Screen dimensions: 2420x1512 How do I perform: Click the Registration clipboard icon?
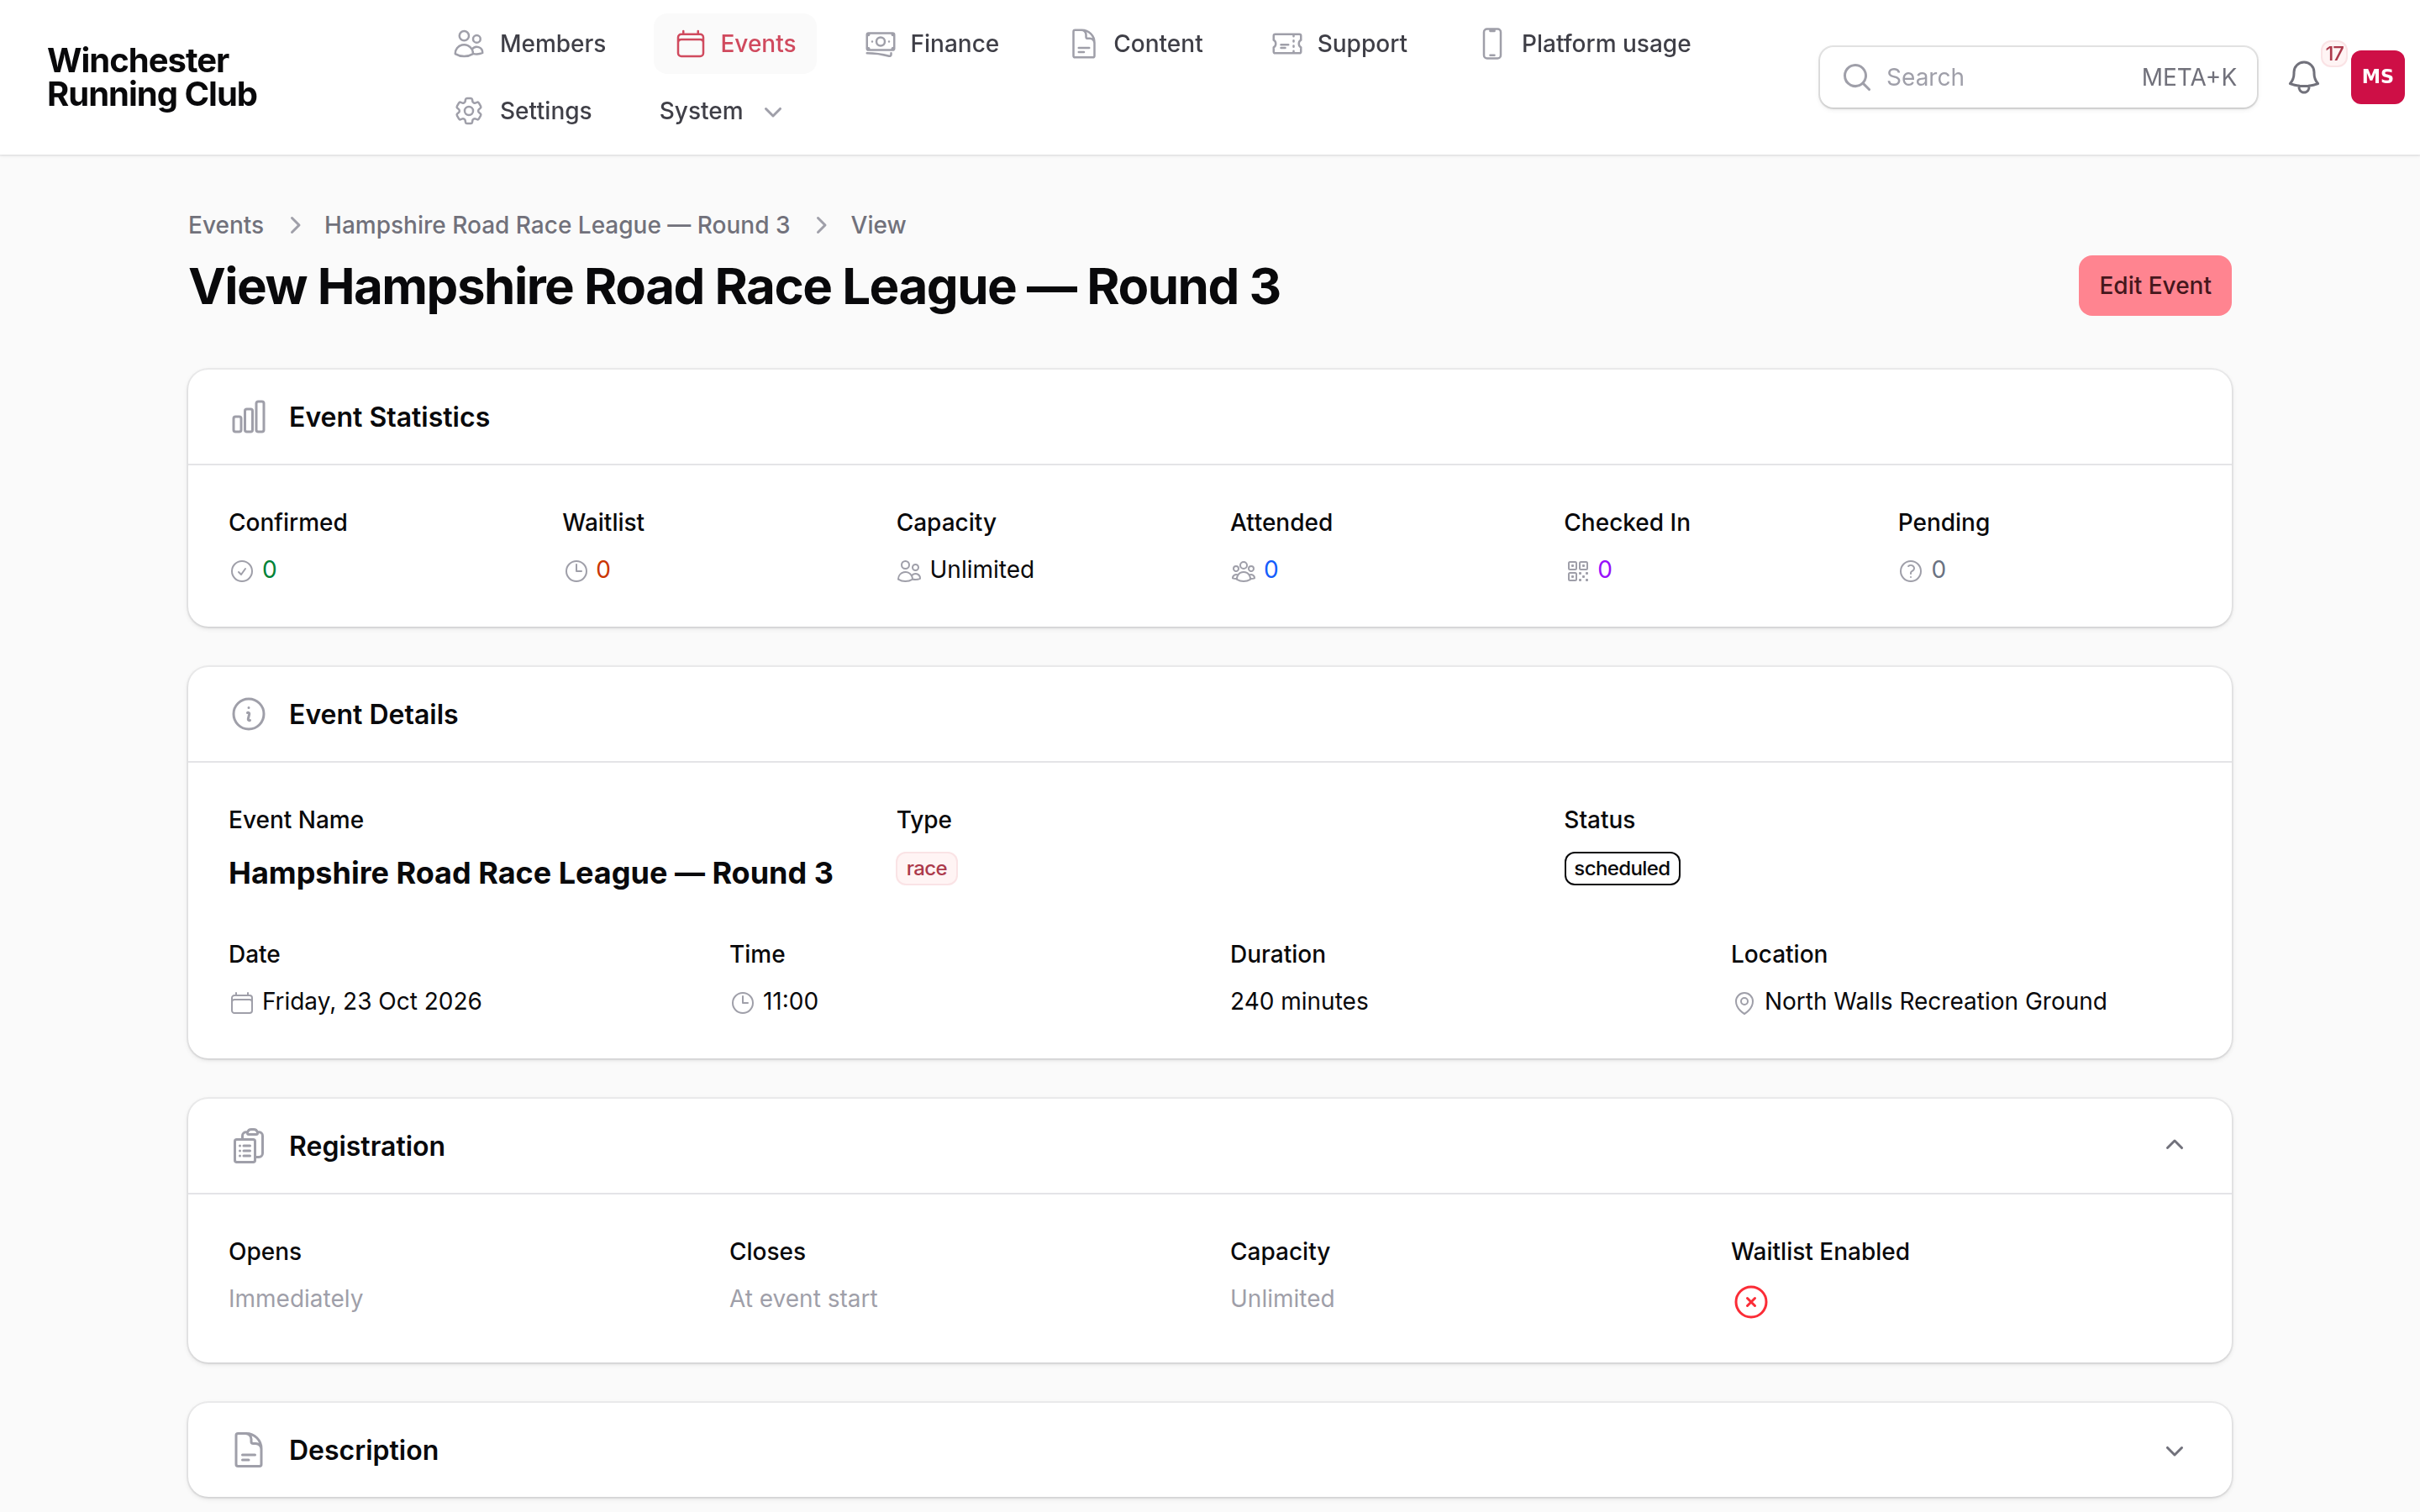coord(248,1146)
